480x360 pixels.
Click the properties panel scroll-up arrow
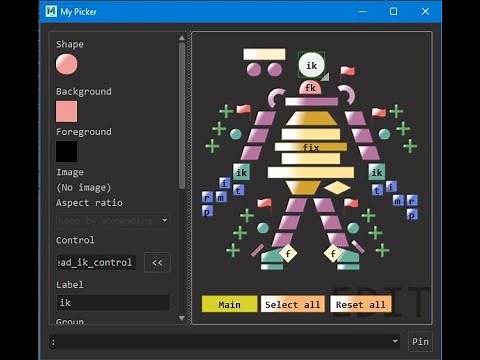click(x=182, y=38)
